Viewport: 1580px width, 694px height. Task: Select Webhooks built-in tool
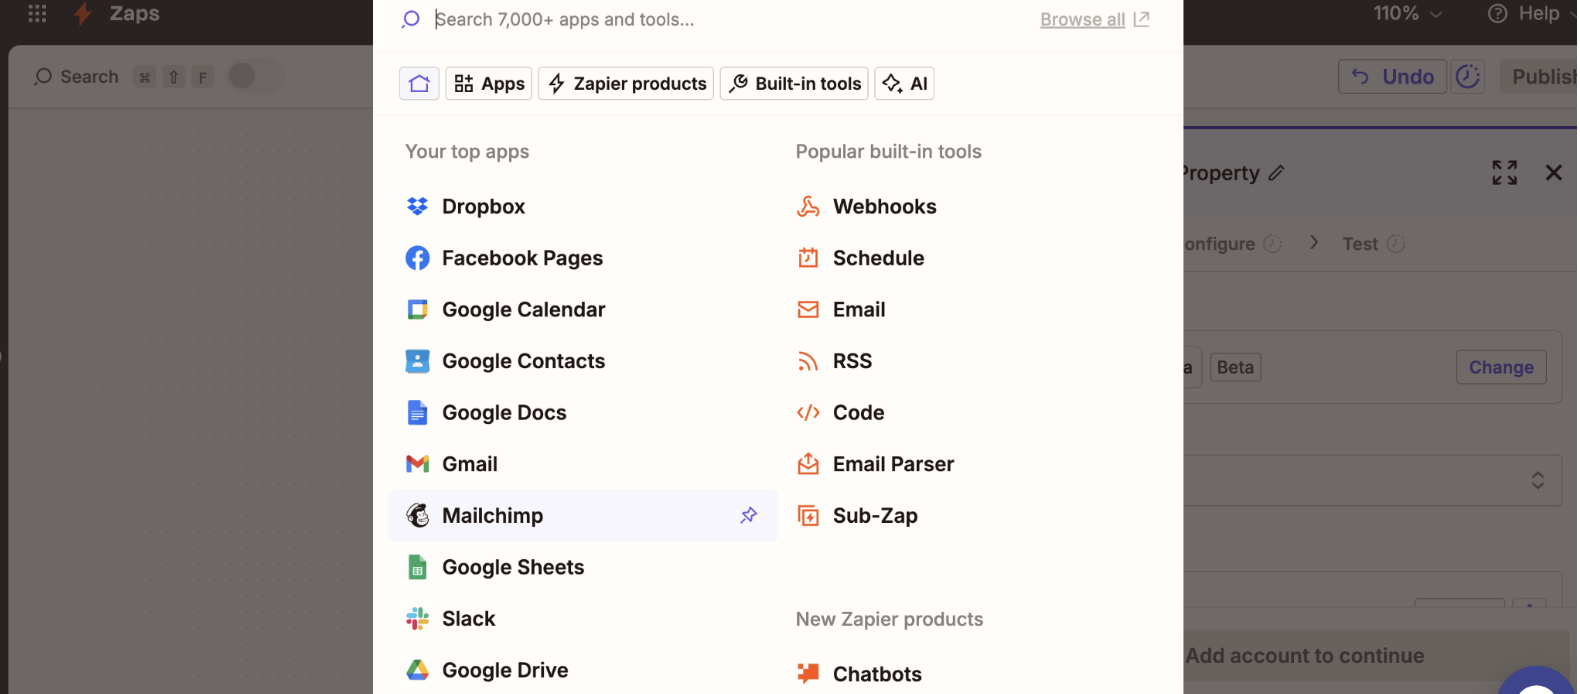click(x=973, y=206)
